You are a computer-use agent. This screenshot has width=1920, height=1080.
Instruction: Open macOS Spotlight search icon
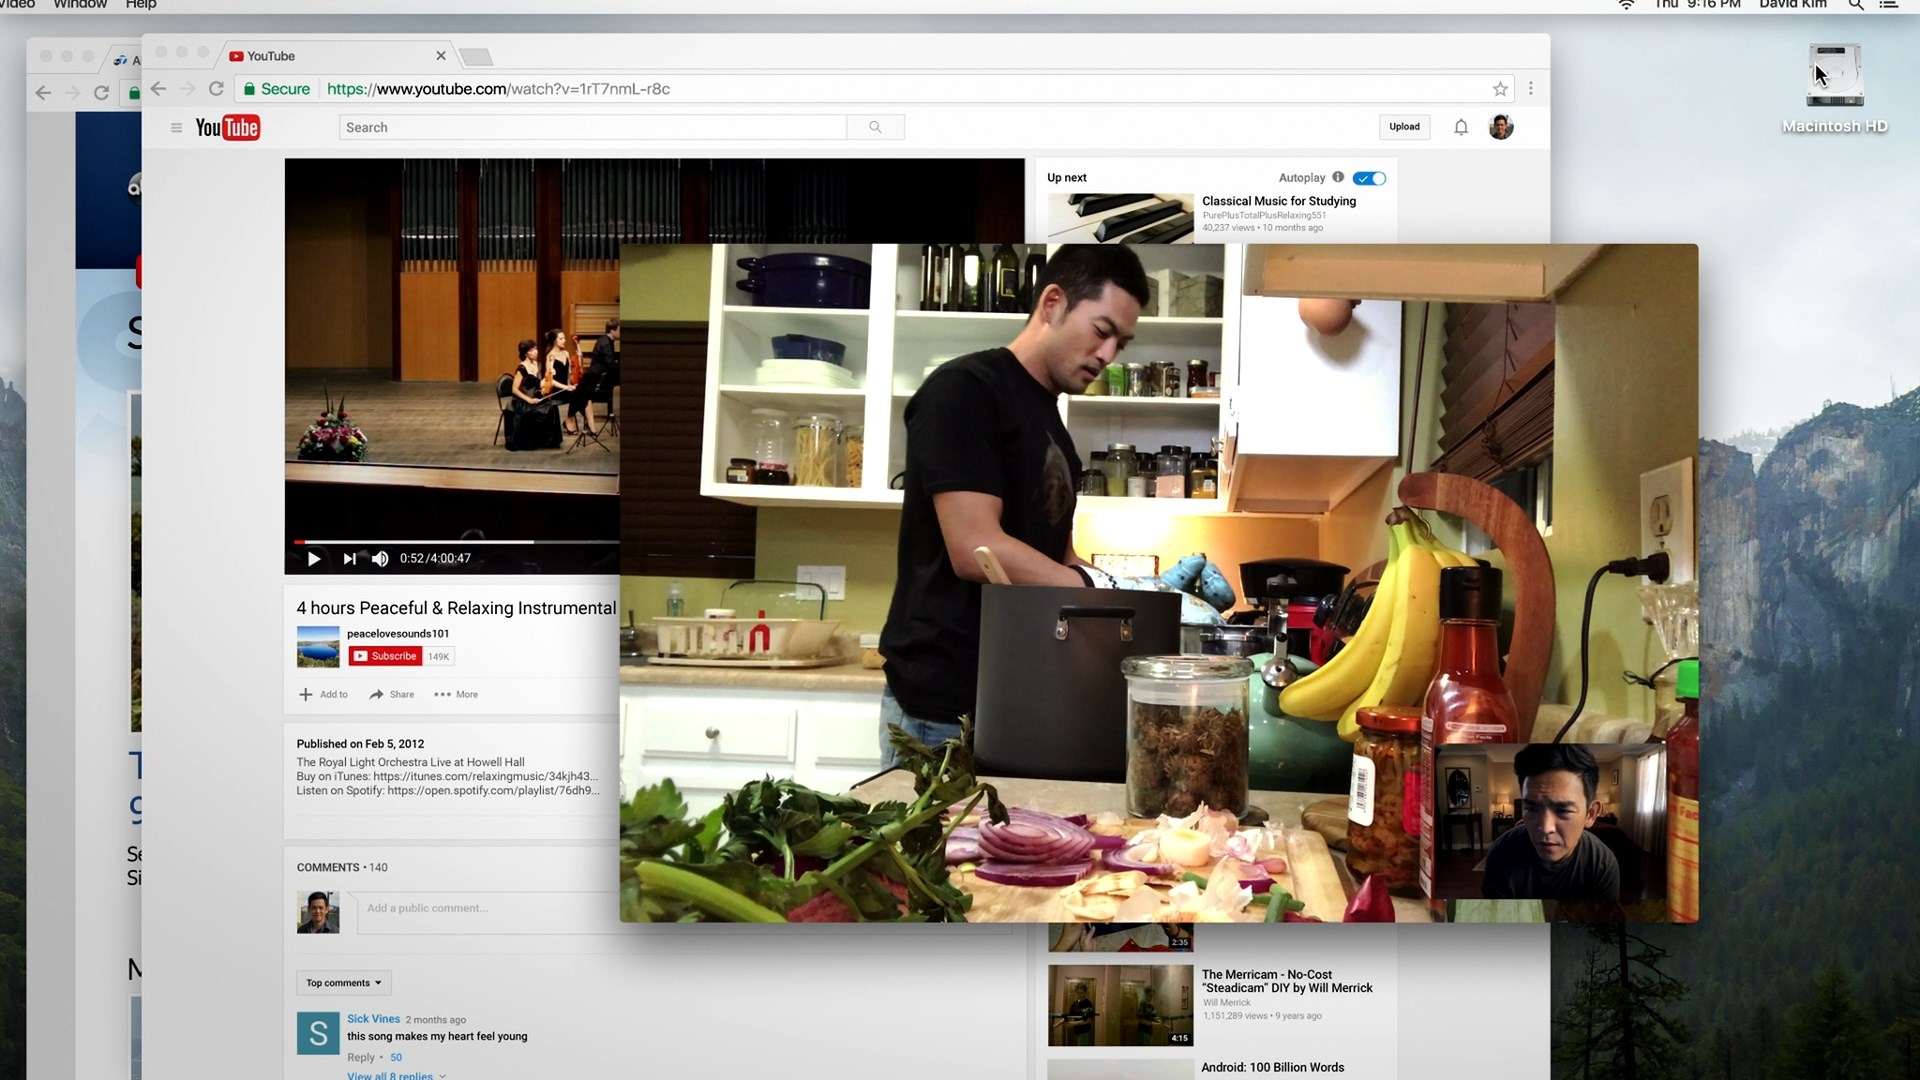coord(1856,5)
